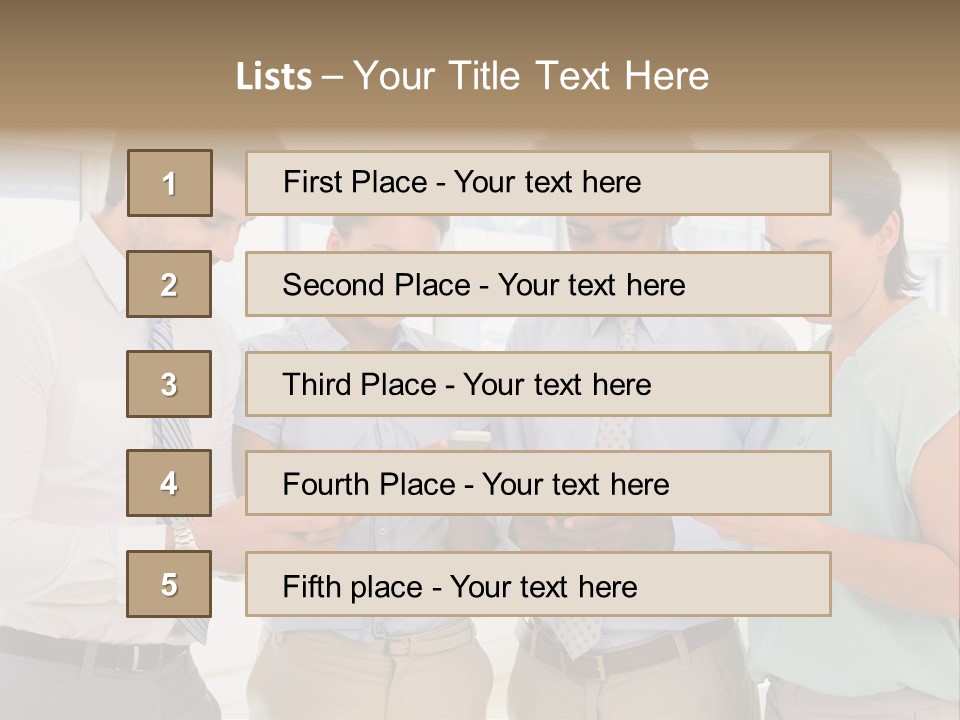960x720 pixels.
Task: Select the First Place text box
Action: tap(538, 183)
